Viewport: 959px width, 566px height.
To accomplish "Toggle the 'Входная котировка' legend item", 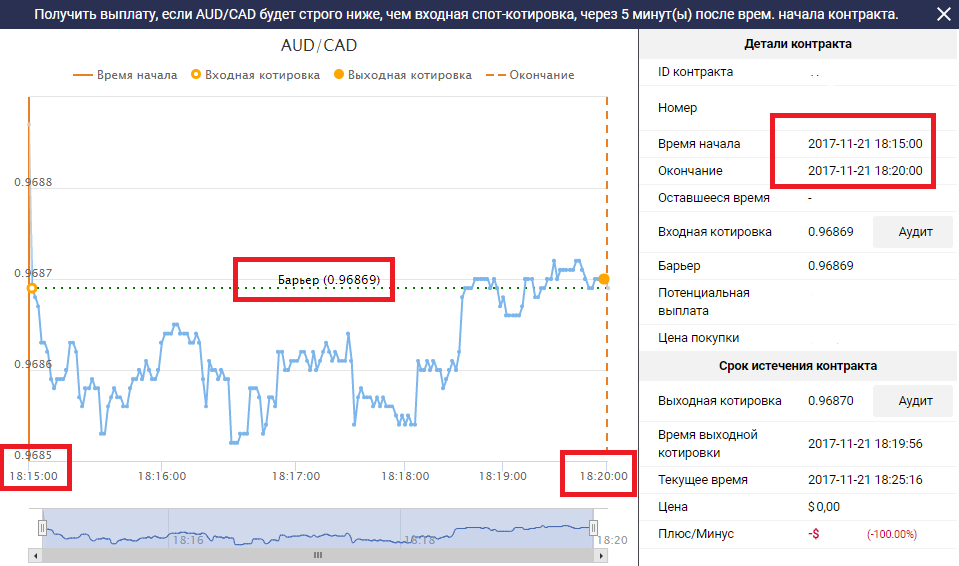I will pyautogui.click(x=255, y=75).
